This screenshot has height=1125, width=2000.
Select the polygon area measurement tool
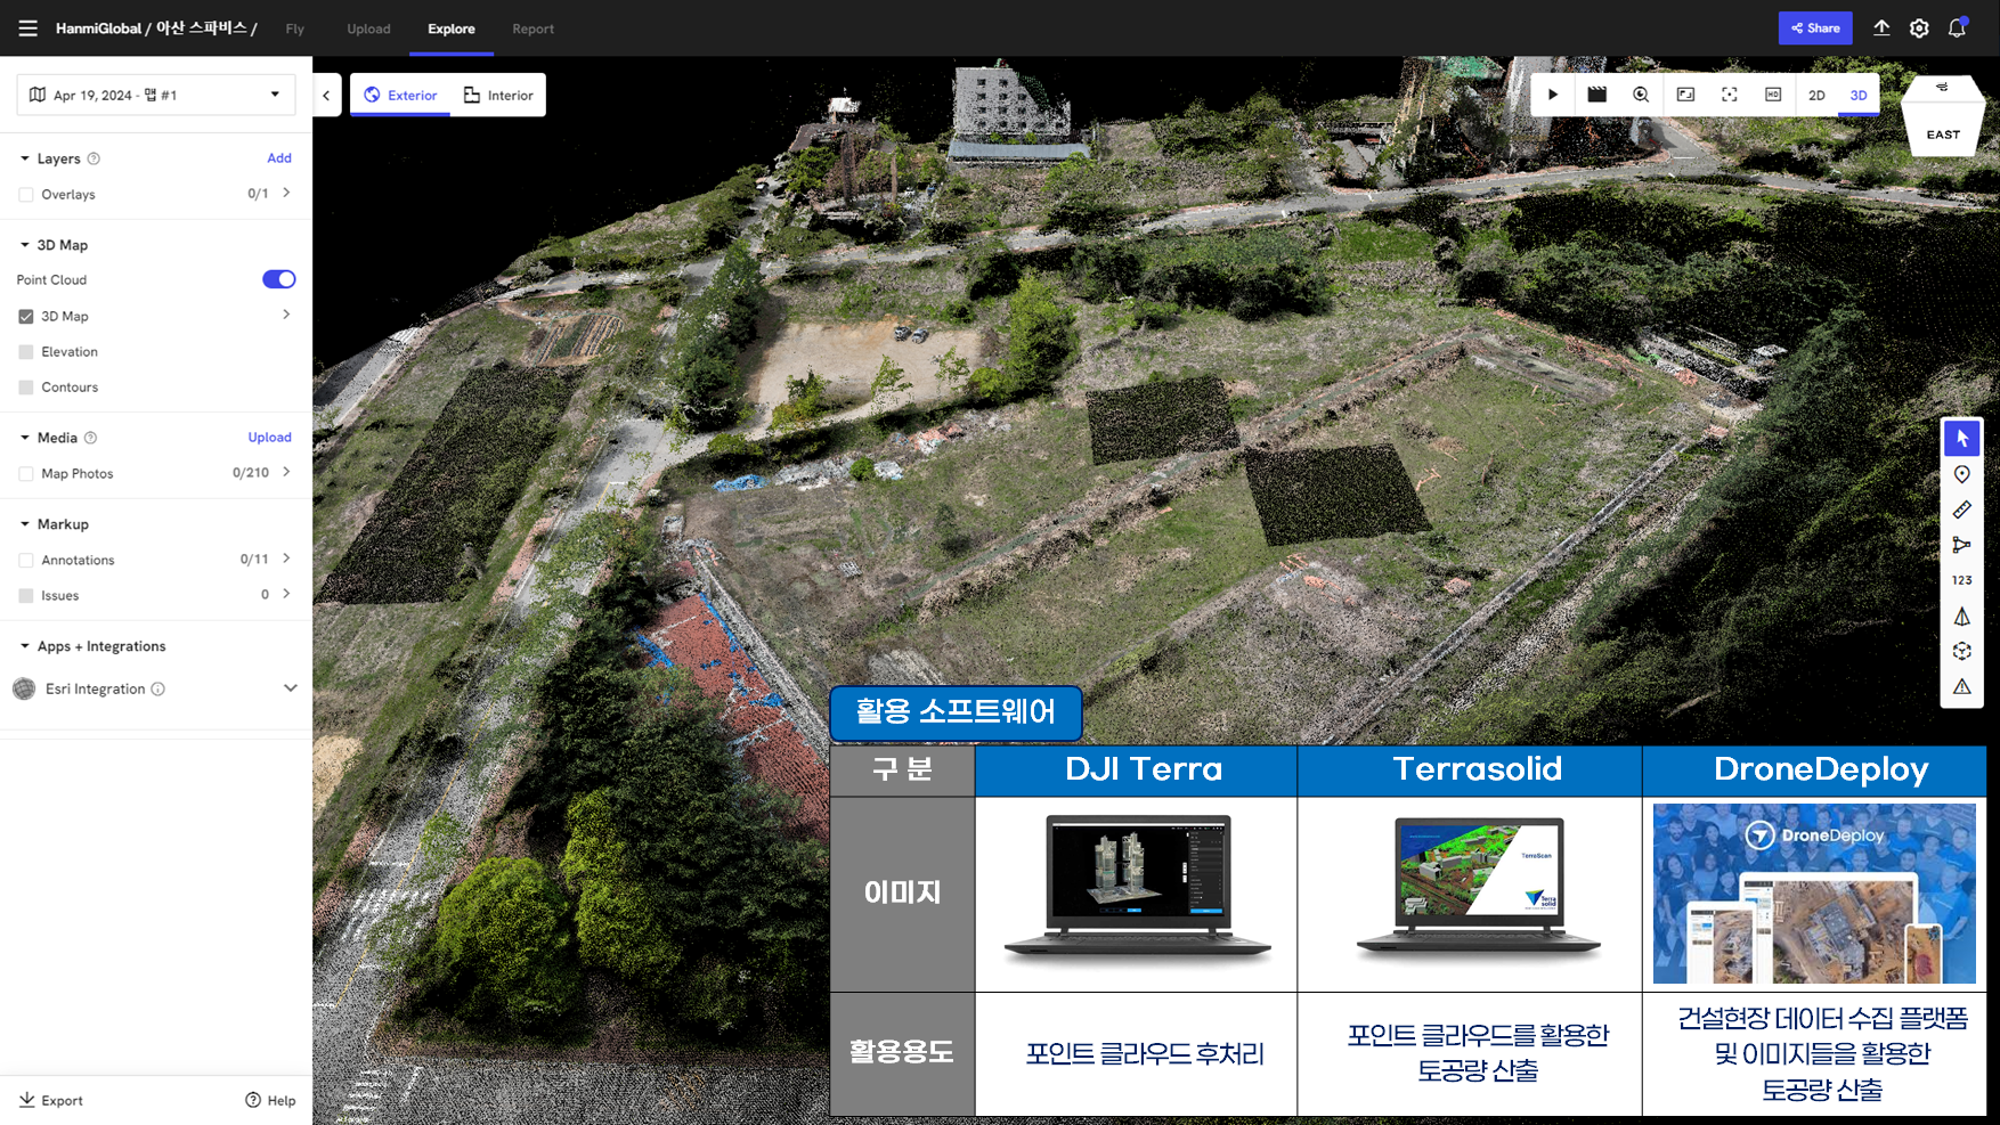(1962, 545)
